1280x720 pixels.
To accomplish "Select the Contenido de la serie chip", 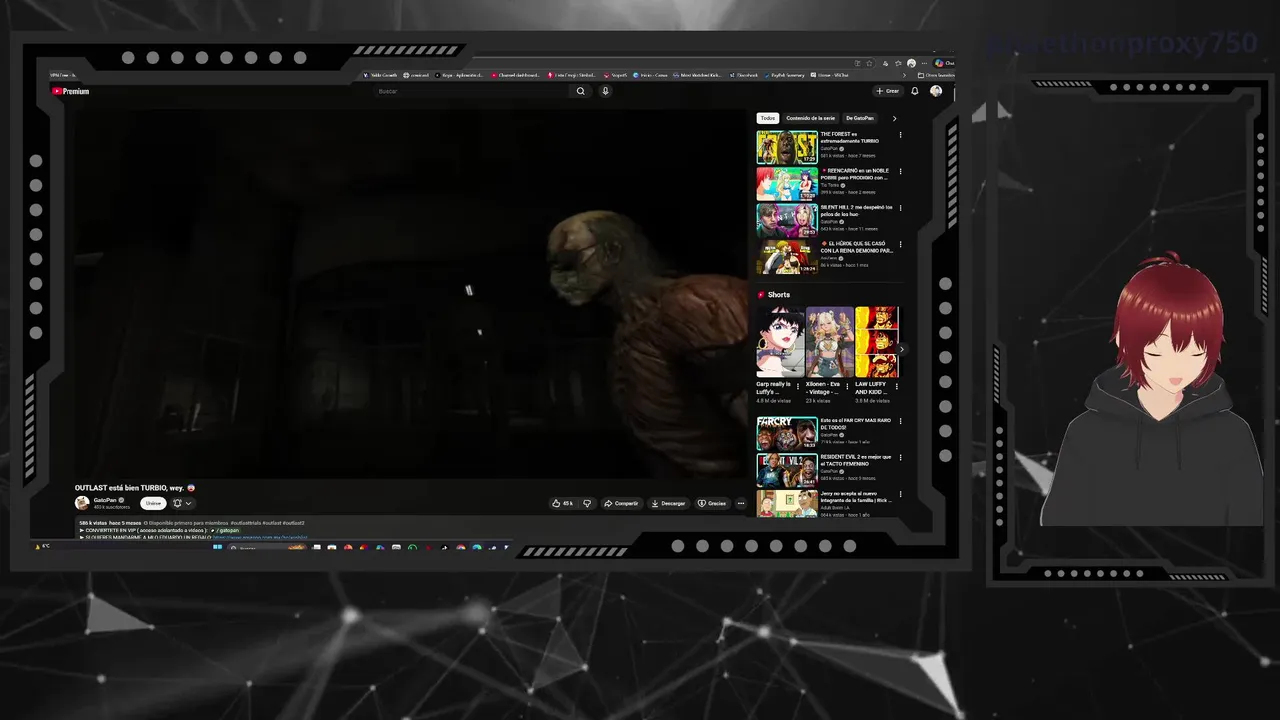I will pos(810,118).
